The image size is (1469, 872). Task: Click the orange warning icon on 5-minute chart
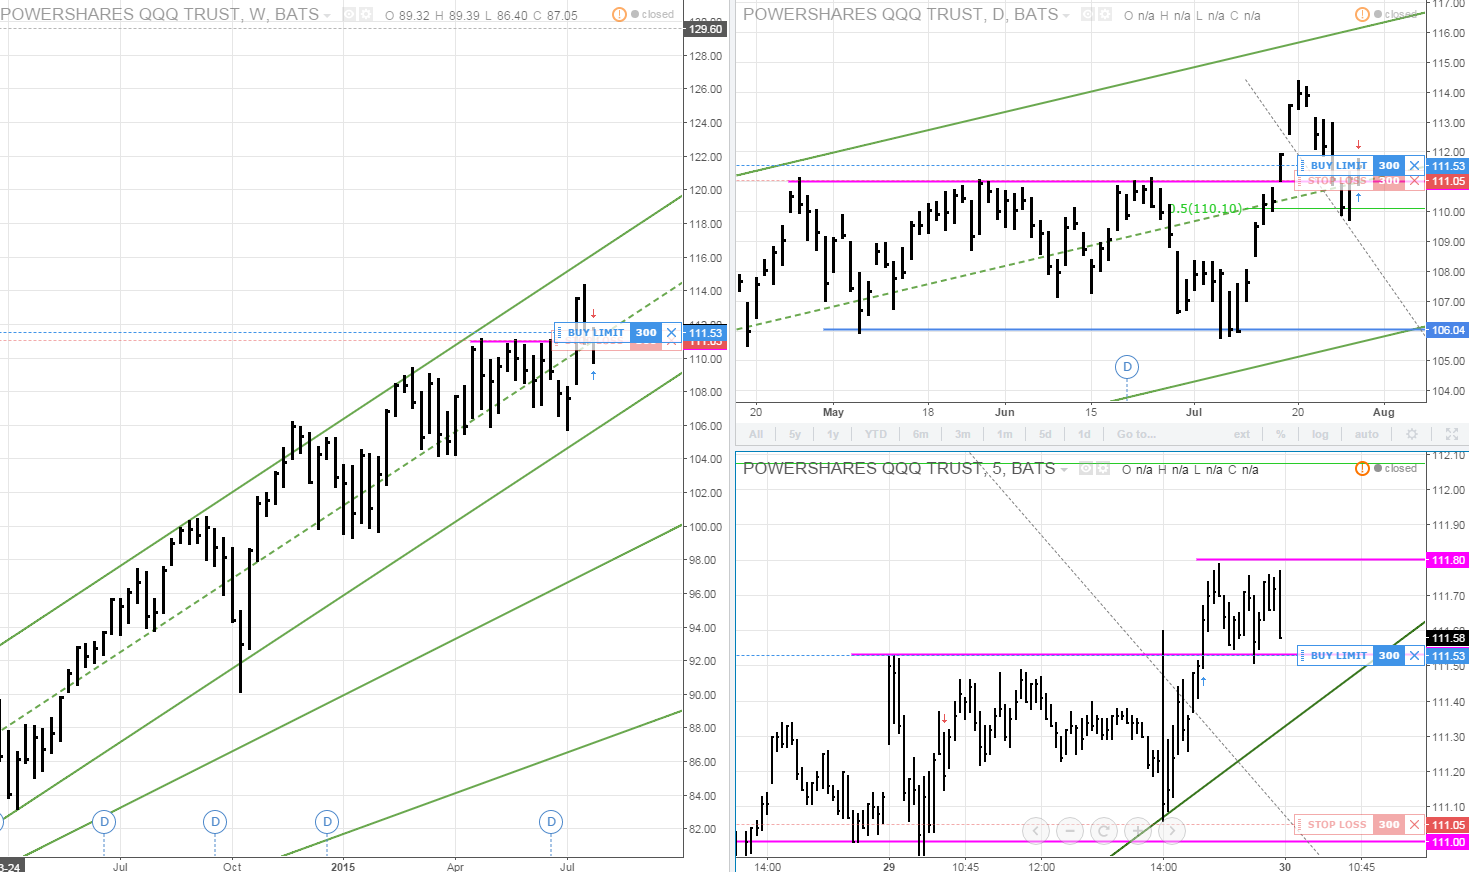pyautogui.click(x=1362, y=469)
